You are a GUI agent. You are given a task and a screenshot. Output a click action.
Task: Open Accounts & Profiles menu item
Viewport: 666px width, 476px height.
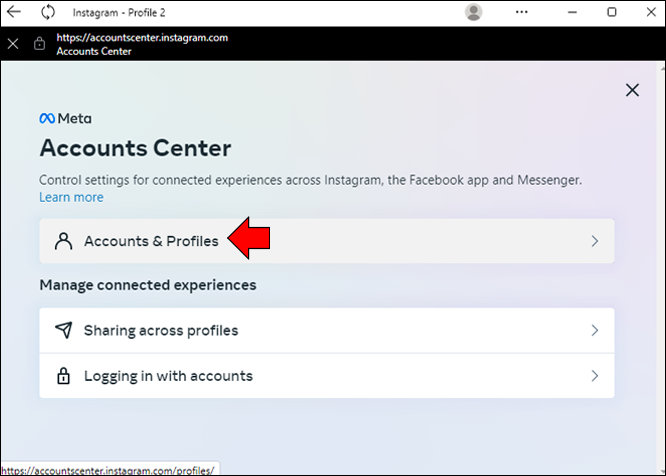[x=150, y=241]
